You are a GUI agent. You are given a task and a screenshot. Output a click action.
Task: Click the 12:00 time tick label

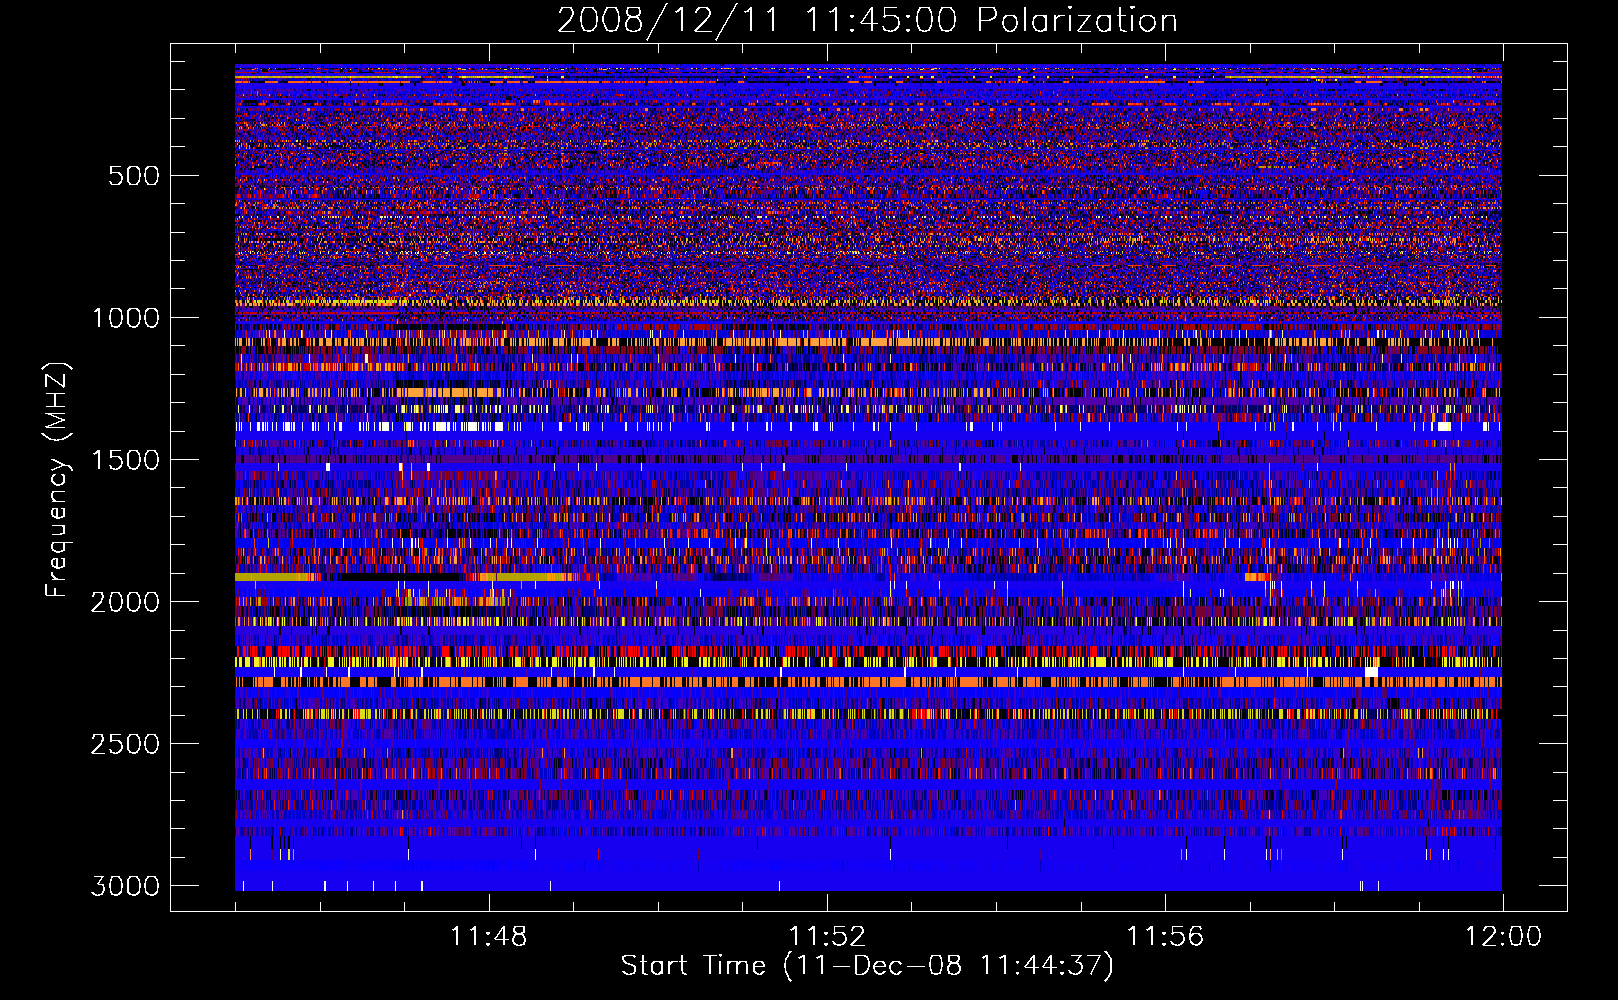click(1503, 937)
